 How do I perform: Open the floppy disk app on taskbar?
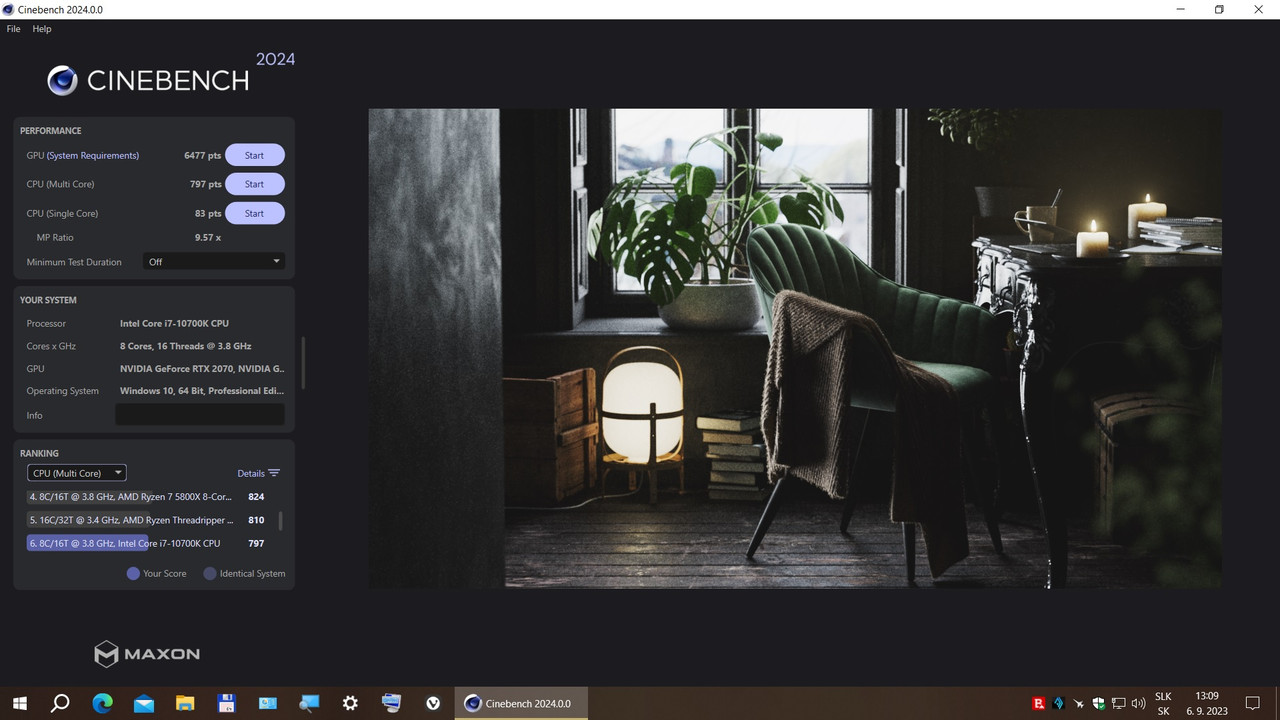pos(226,703)
